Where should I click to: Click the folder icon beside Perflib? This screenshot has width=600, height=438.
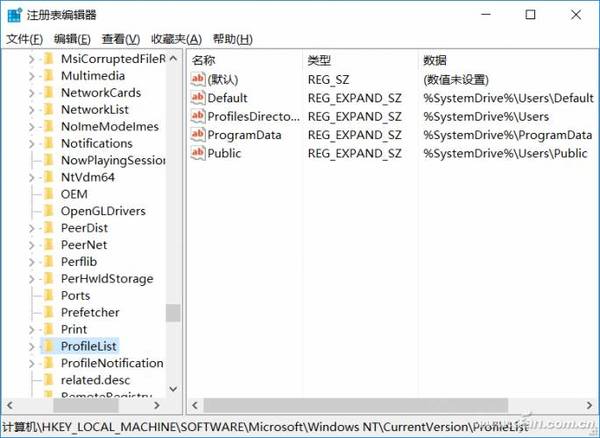click(x=49, y=262)
